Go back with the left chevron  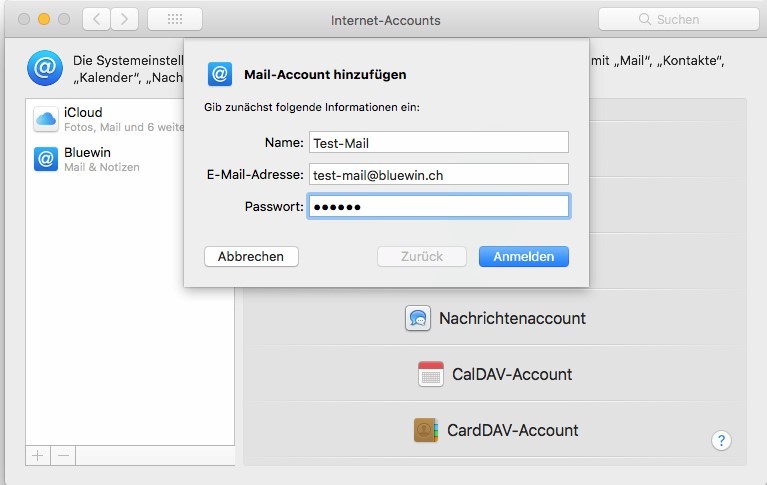96,19
